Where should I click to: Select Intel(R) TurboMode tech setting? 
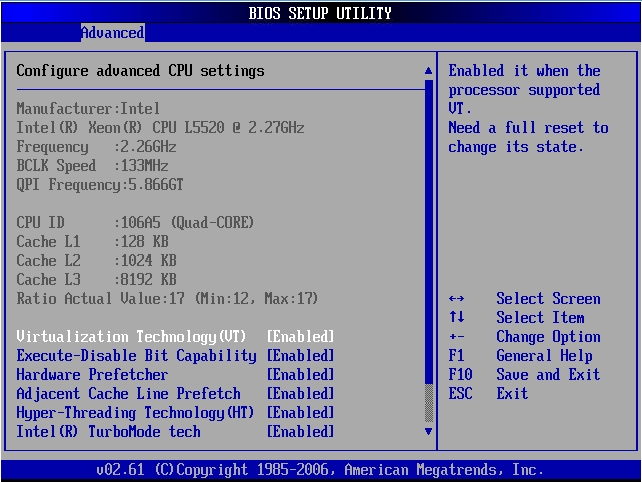[109, 432]
